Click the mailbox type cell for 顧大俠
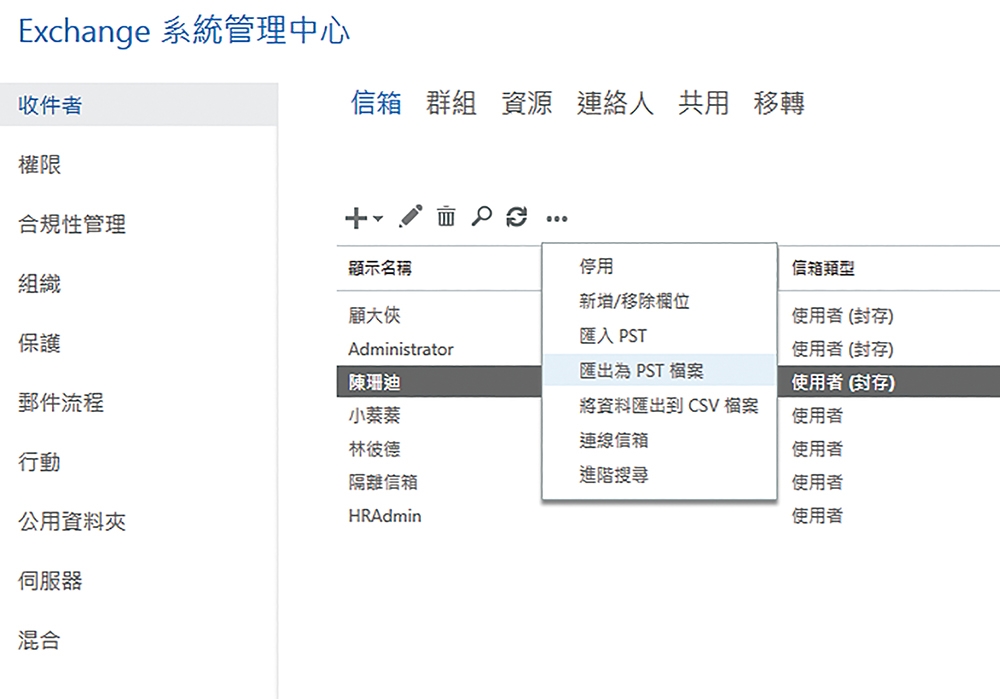The height and width of the screenshot is (699, 1000). [x=842, y=315]
